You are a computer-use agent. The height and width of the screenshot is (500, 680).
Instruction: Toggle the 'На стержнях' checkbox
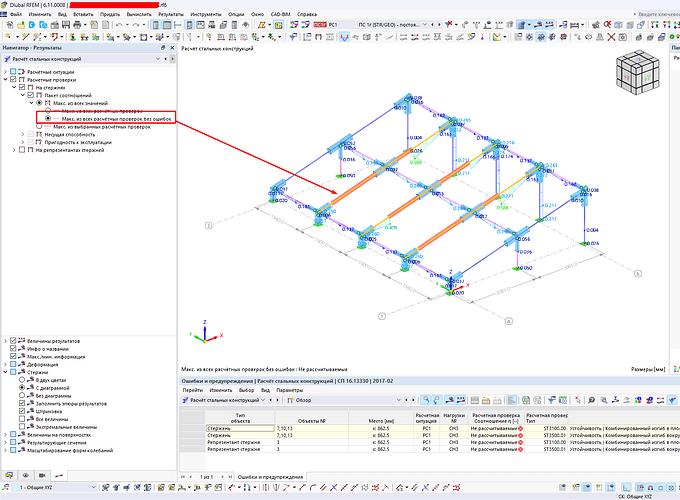[x=22, y=87]
